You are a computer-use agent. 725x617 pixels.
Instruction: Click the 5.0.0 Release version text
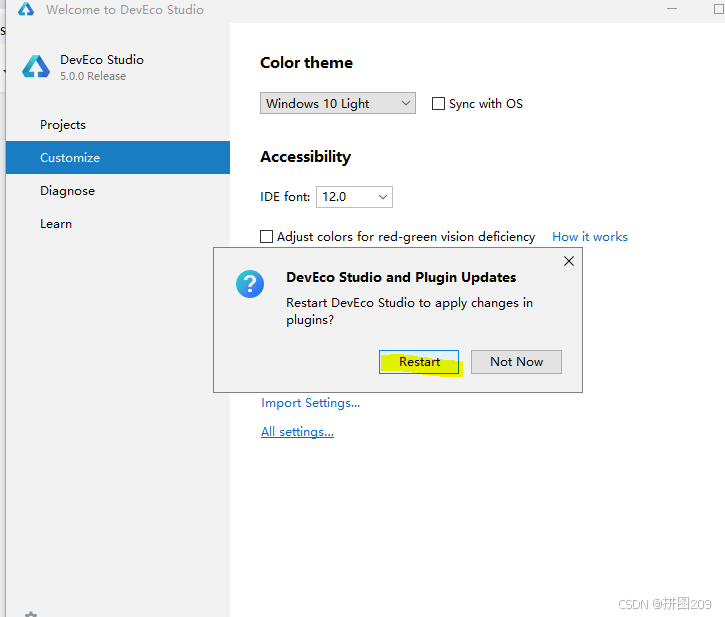(x=93, y=76)
